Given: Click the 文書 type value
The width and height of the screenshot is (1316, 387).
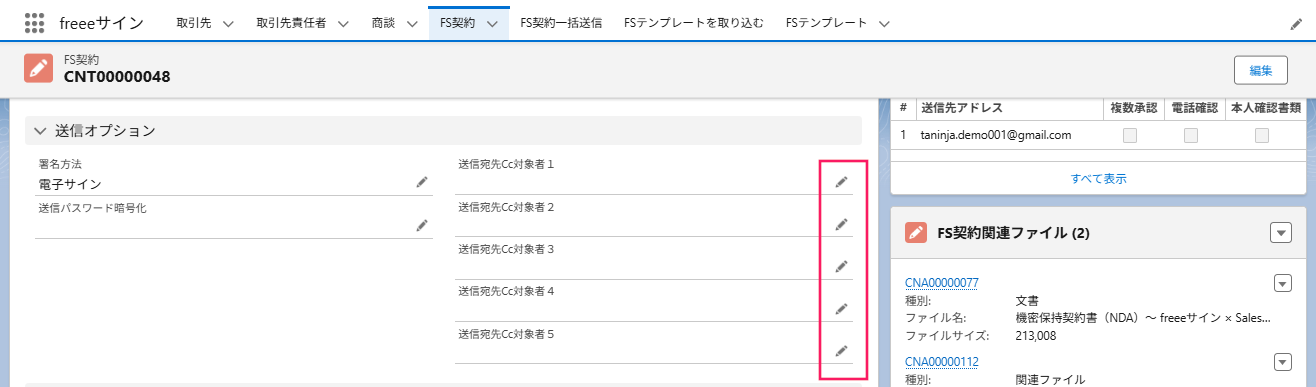Looking at the screenshot, I should coord(1027,300).
